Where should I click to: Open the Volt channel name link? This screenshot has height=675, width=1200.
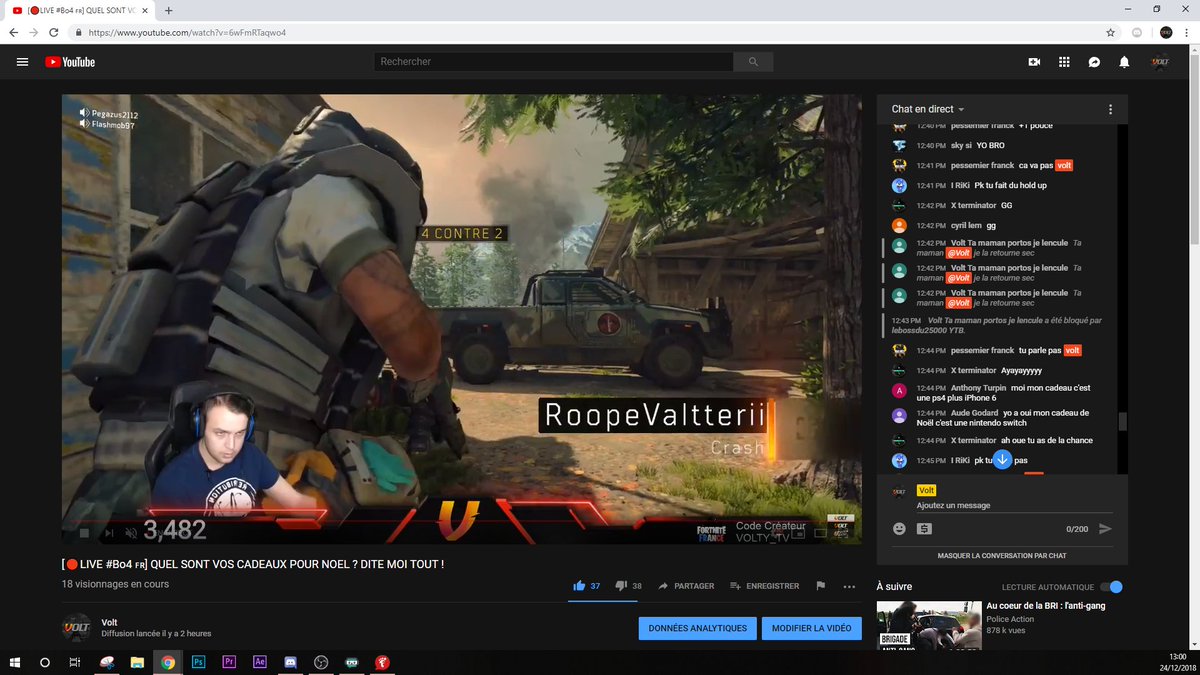pyautogui.click(x=109, y=622)
